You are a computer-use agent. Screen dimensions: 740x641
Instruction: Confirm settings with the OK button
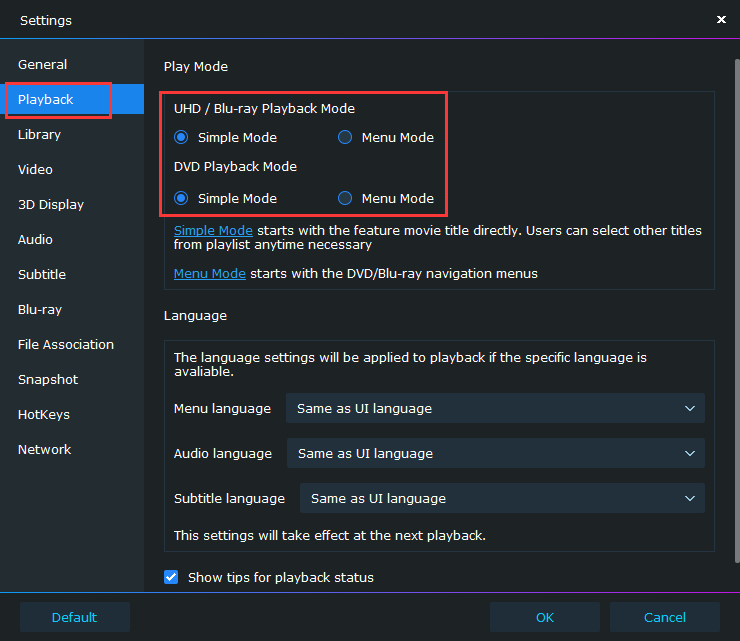545,617
